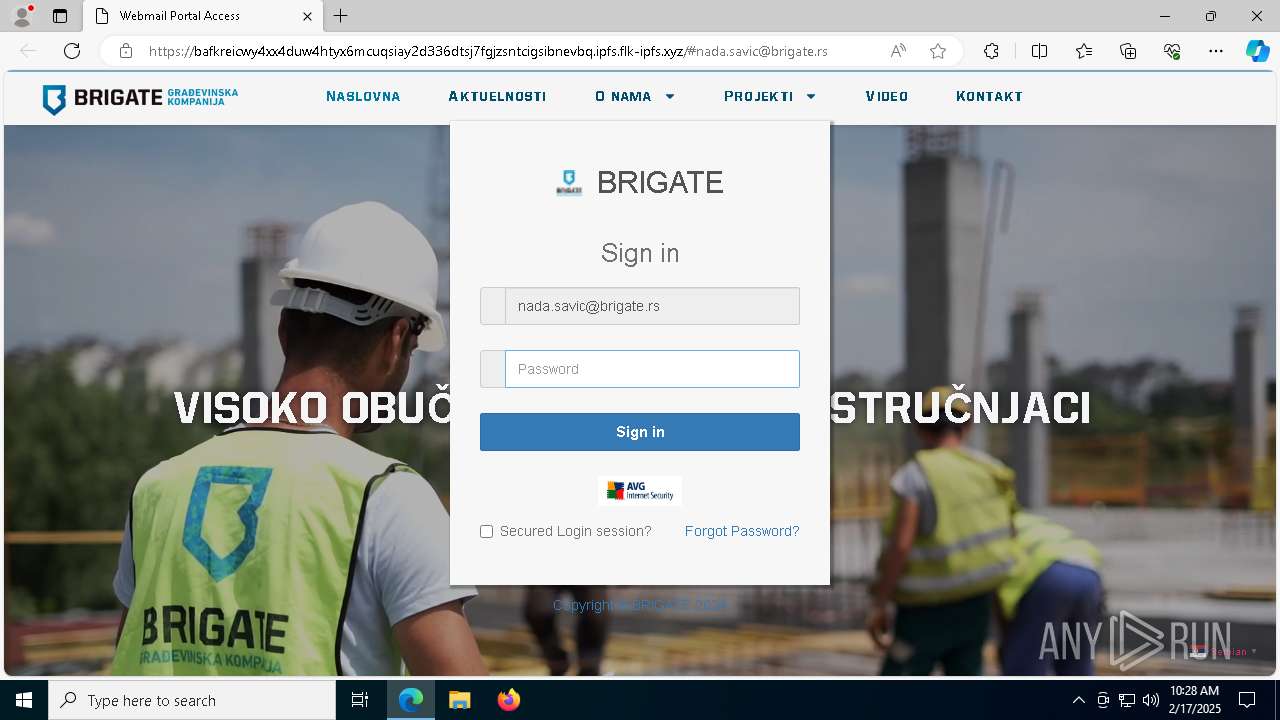Open the network status tray icon
The height and width of the screenshot is (720, 1280).
point(1127,700)
